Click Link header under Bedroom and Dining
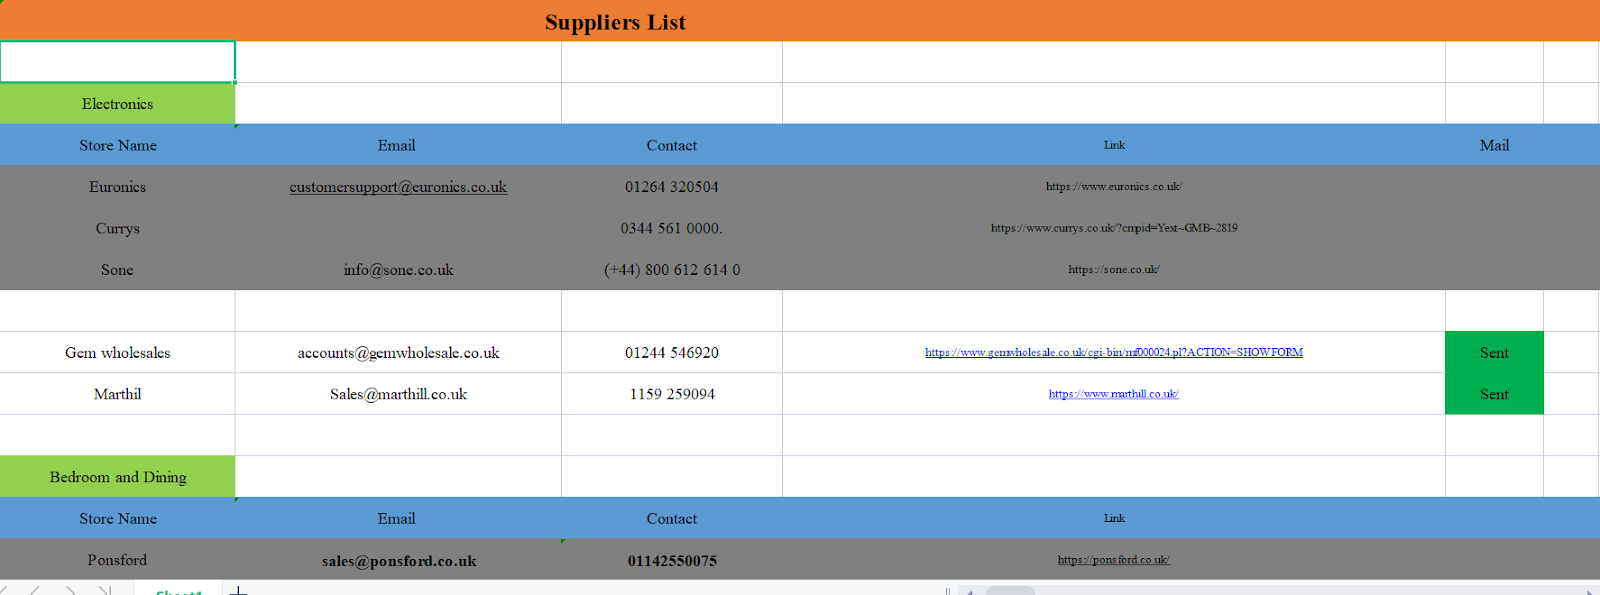 pos(1114,519)
